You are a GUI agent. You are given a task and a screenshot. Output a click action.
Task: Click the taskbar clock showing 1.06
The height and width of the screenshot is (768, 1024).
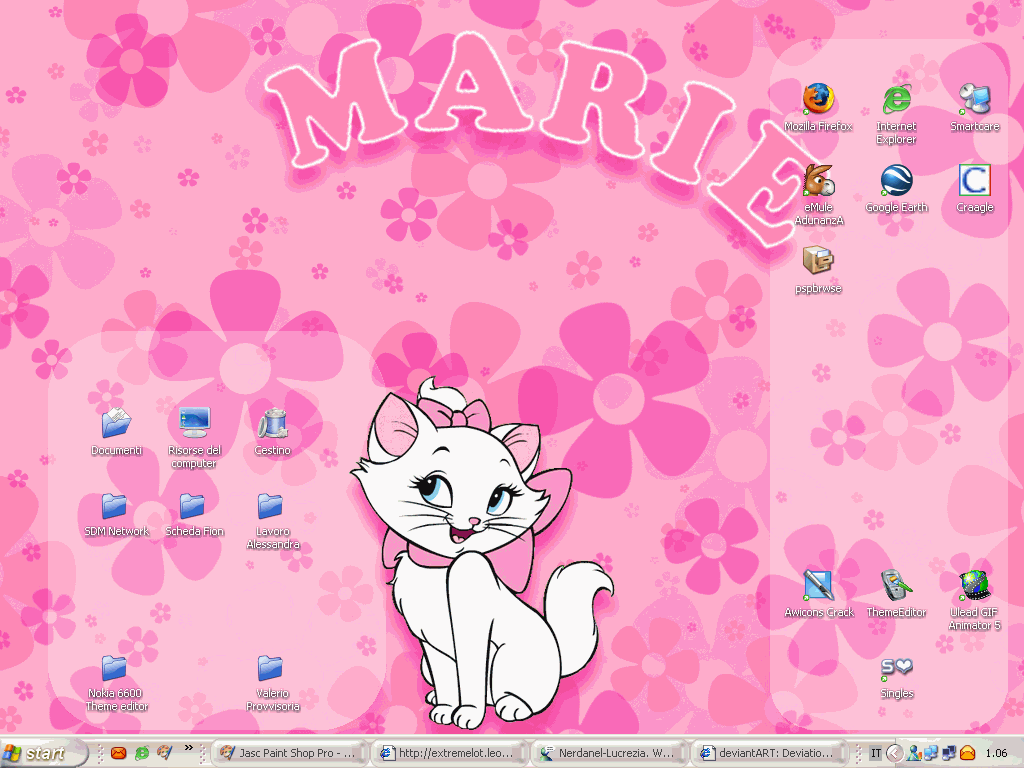click(996, 753)
